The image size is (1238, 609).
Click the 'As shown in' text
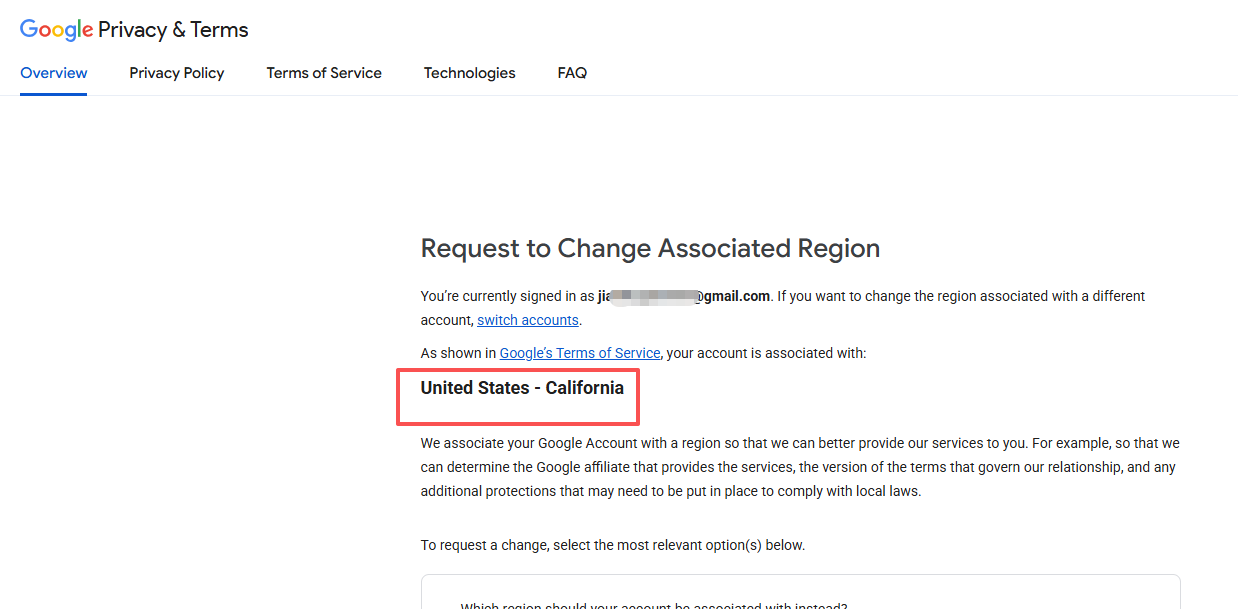[x=458, y=353]
